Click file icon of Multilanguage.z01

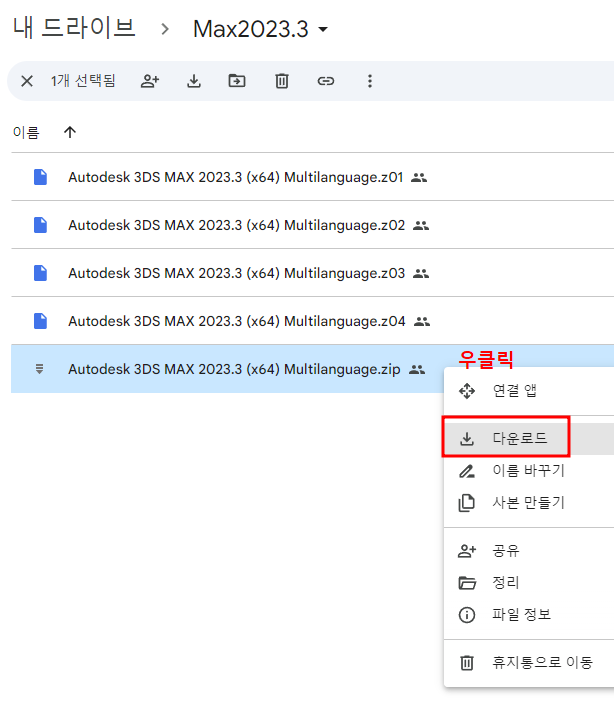pyautogui.click(x=40, y=177)
